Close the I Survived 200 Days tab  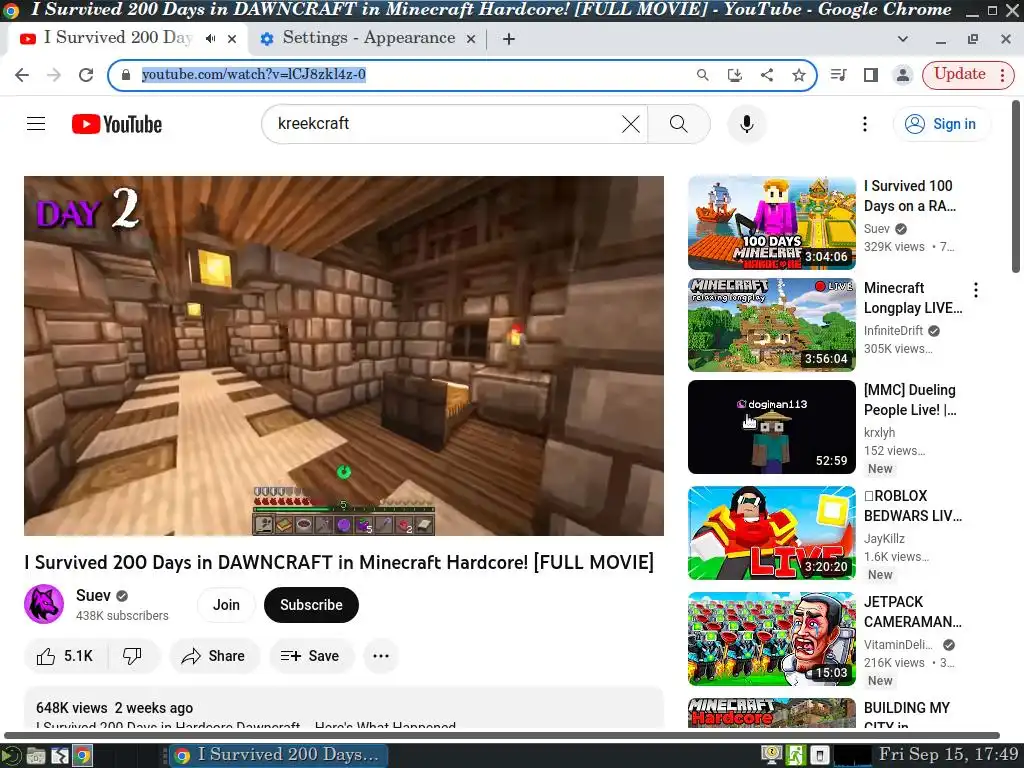(232, 39)
